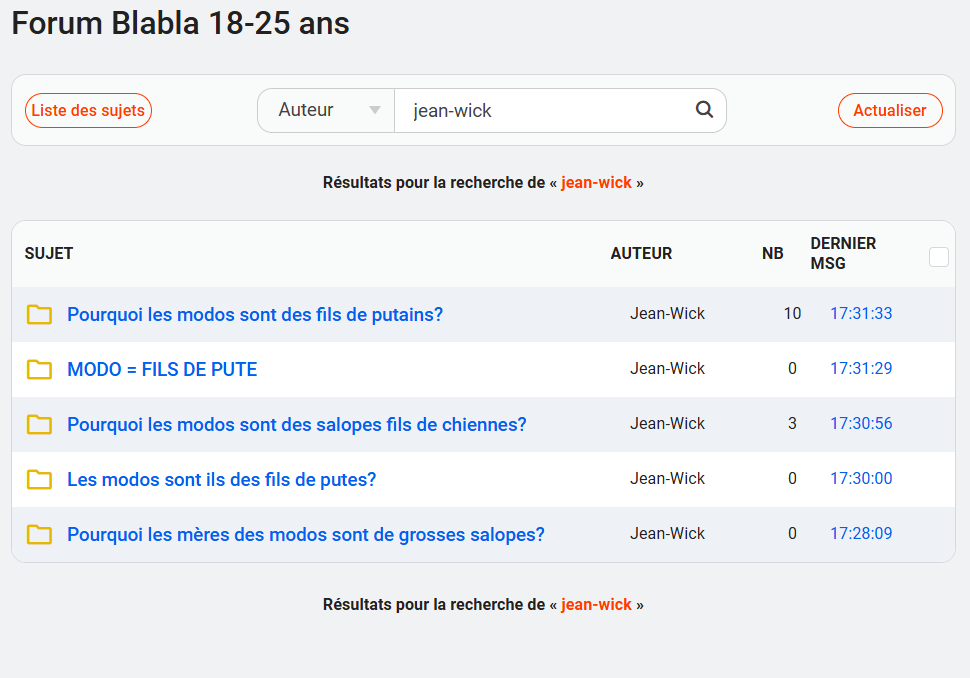Click the dropdown arrow next to Auteur
970x678 pixels.
pos(374,110)
